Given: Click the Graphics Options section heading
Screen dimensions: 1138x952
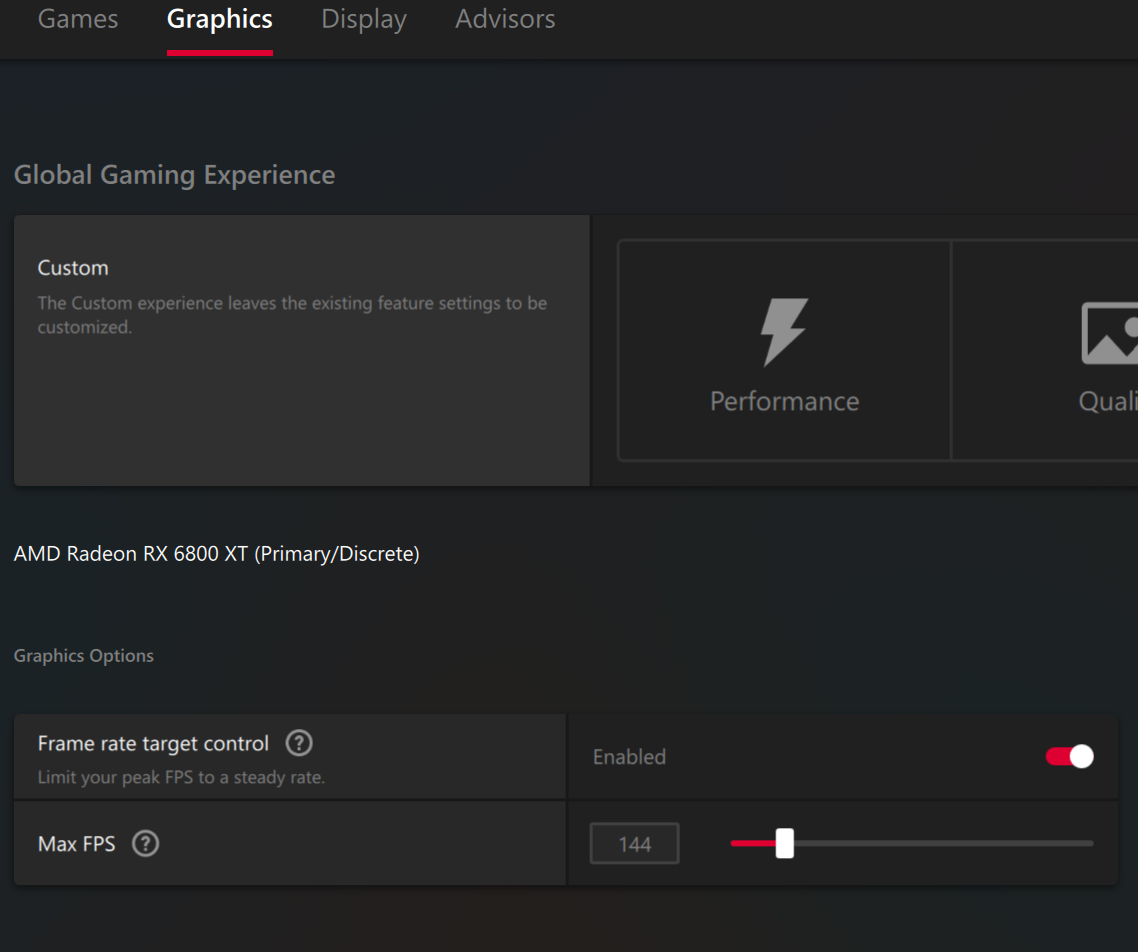Looking at the screenshot, I should (x=84, y=656).
